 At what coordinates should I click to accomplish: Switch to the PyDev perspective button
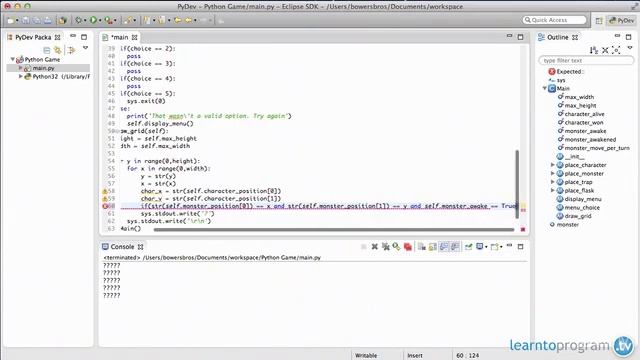(x=622, y=20)
